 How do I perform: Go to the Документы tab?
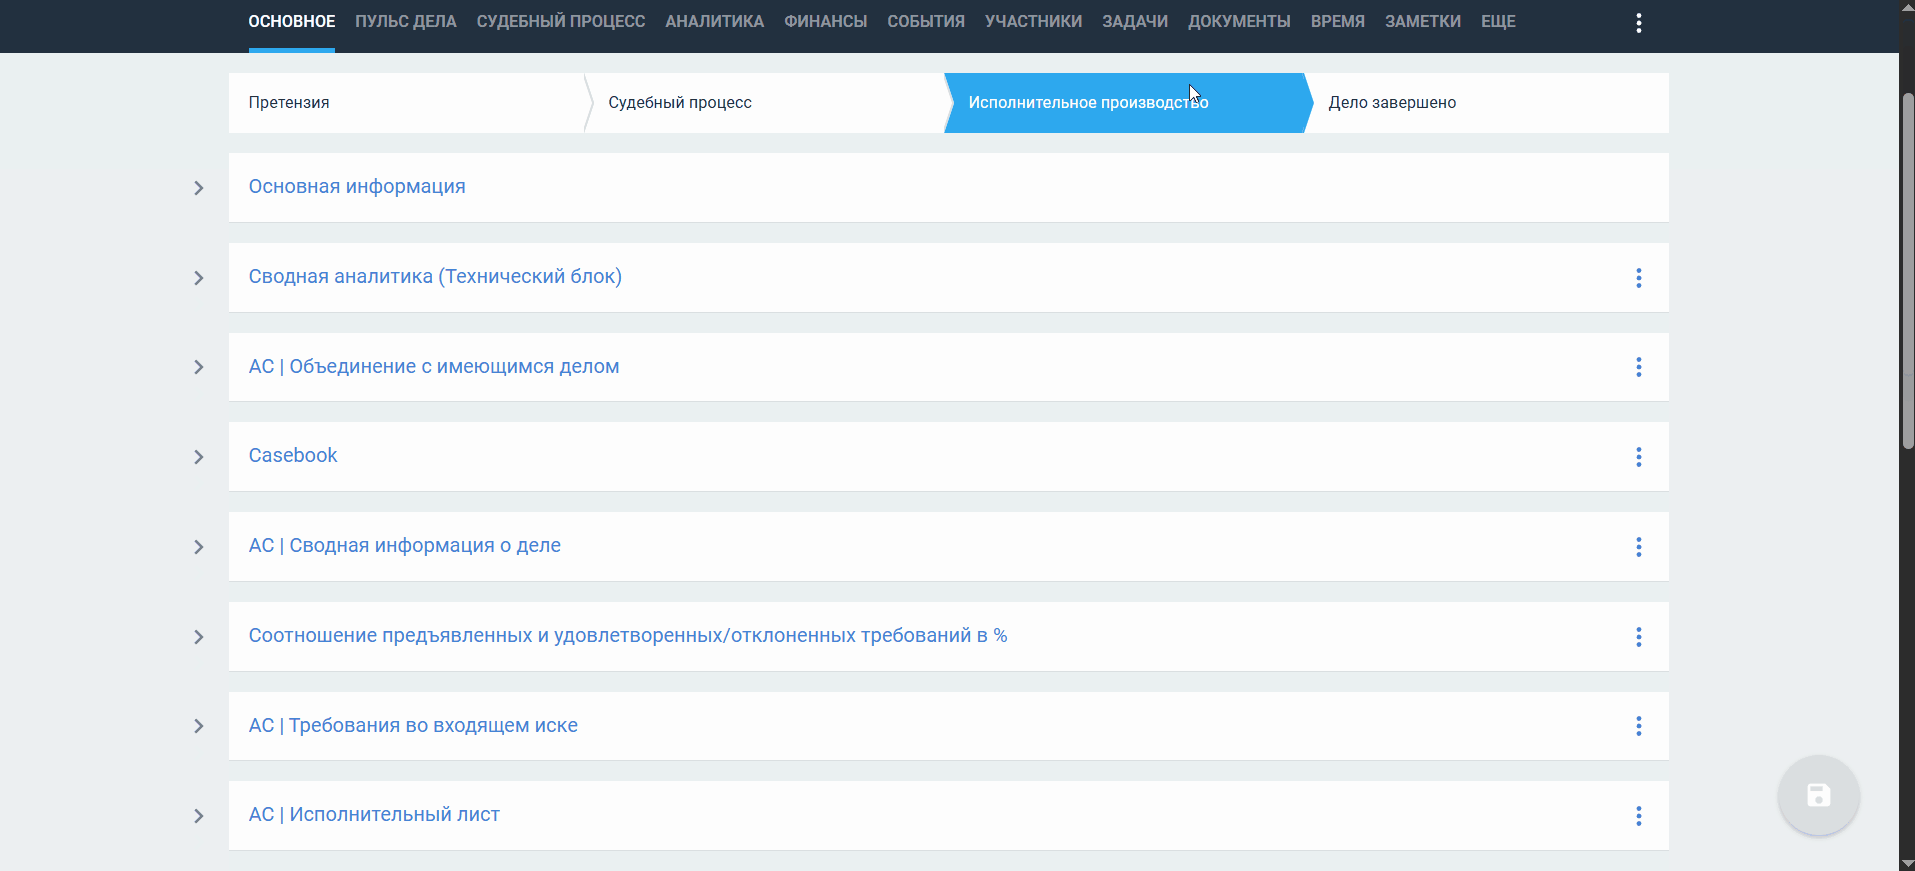tap(1239, 22)
